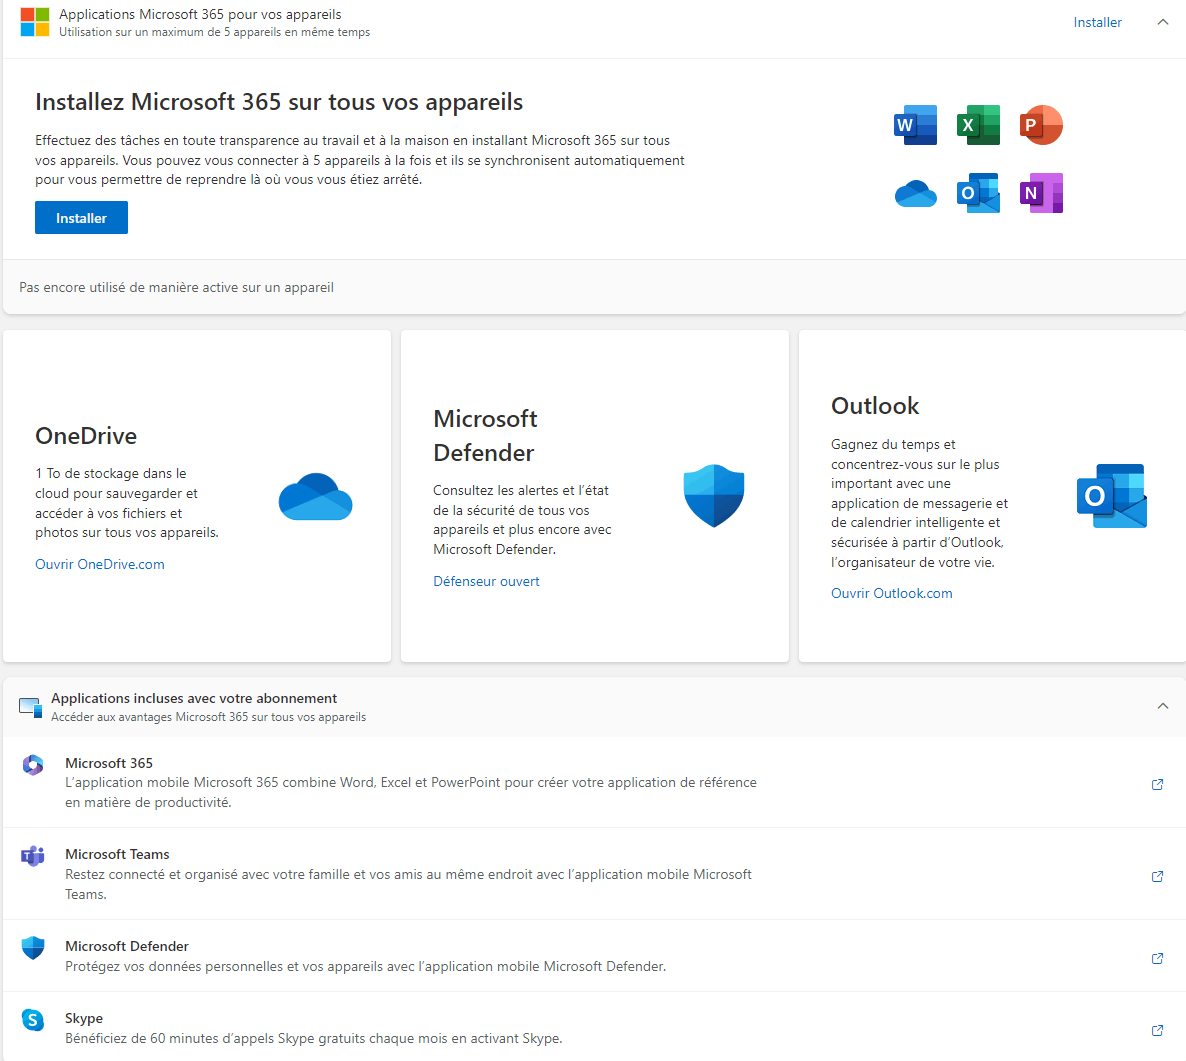Click the Microsoft Defender card heading
1186x1061 pixels.
(x=485, y=436)
